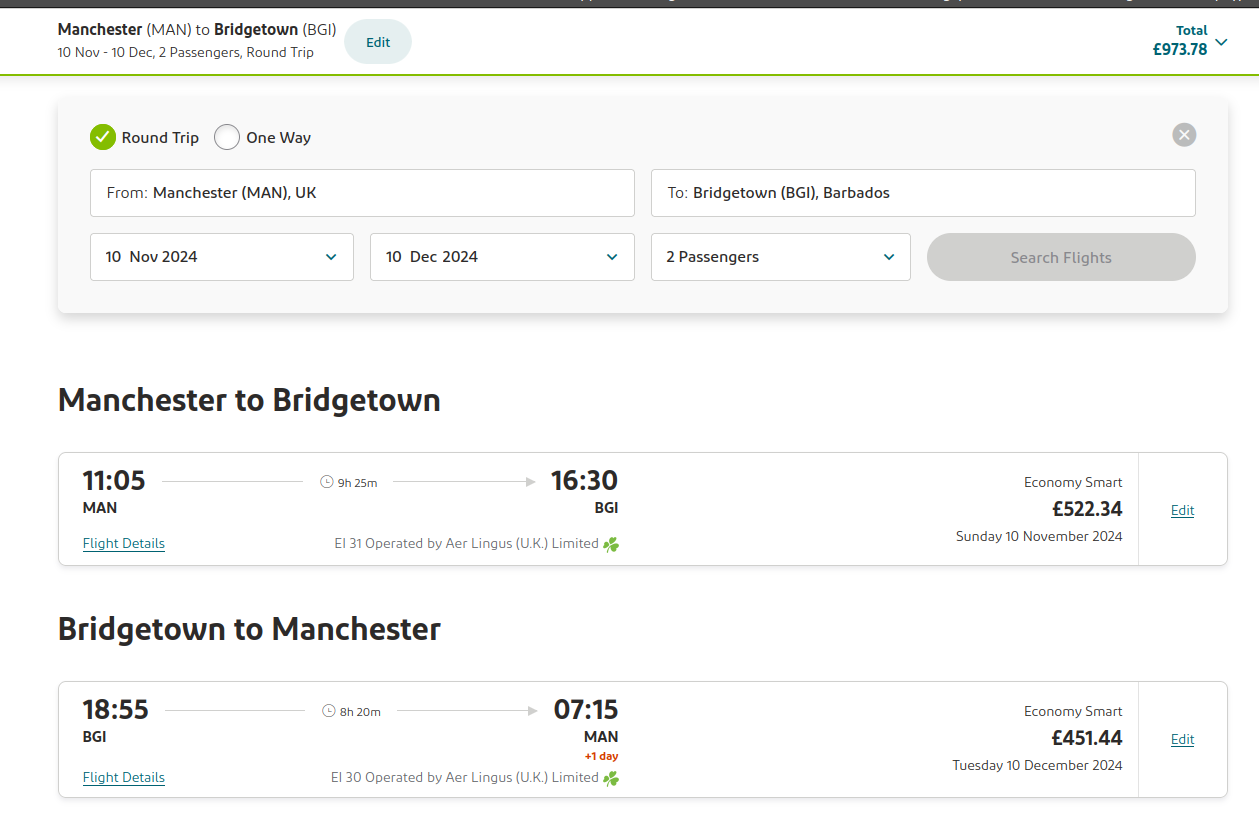Click the From Manchester (MAN) input field
The height and width of the screenshot is (823, 1259).
click(362, 193)
